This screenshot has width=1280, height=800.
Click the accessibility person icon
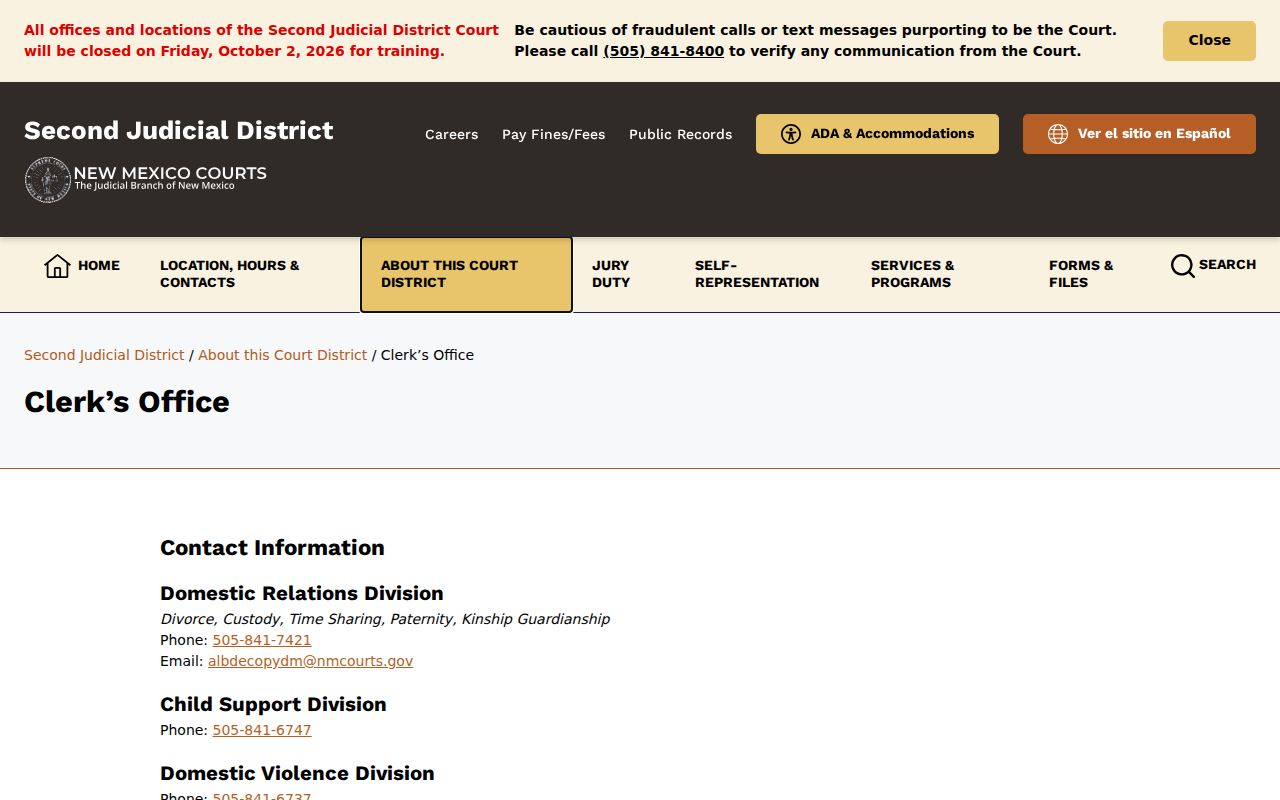pyautogui.click(x=791, y=134)
